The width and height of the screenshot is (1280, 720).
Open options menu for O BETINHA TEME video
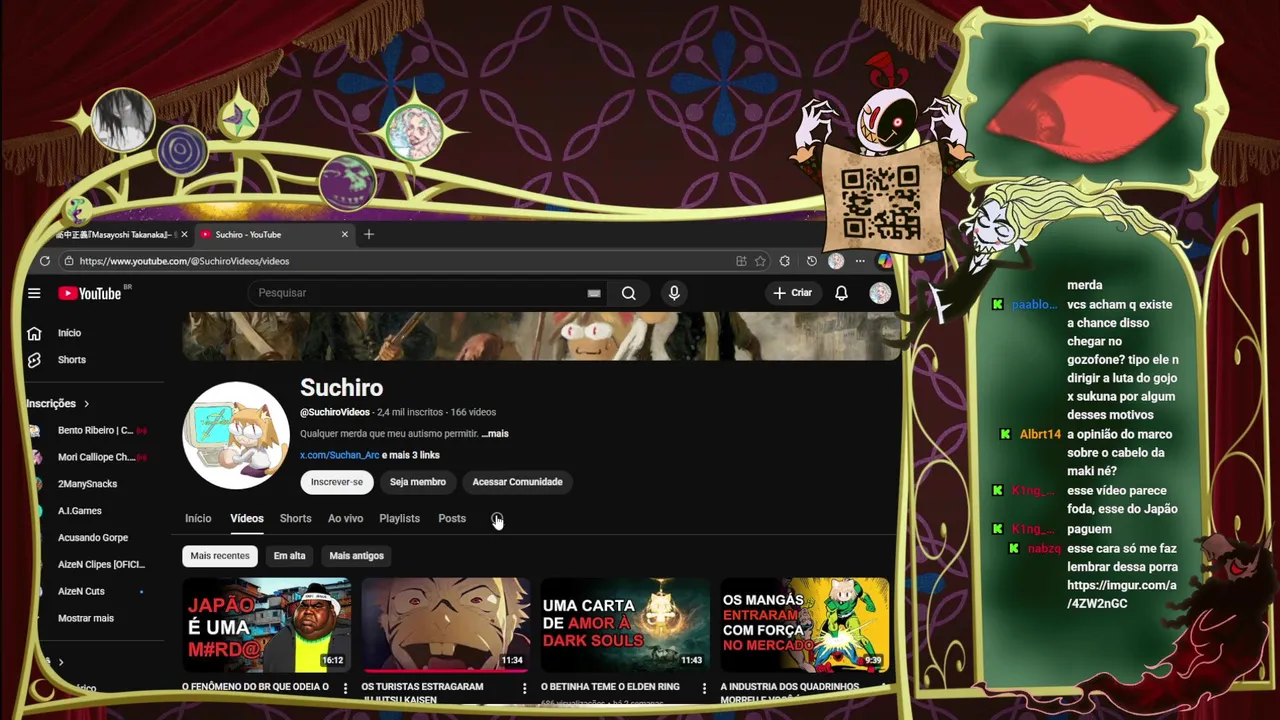tap(704, 688)
